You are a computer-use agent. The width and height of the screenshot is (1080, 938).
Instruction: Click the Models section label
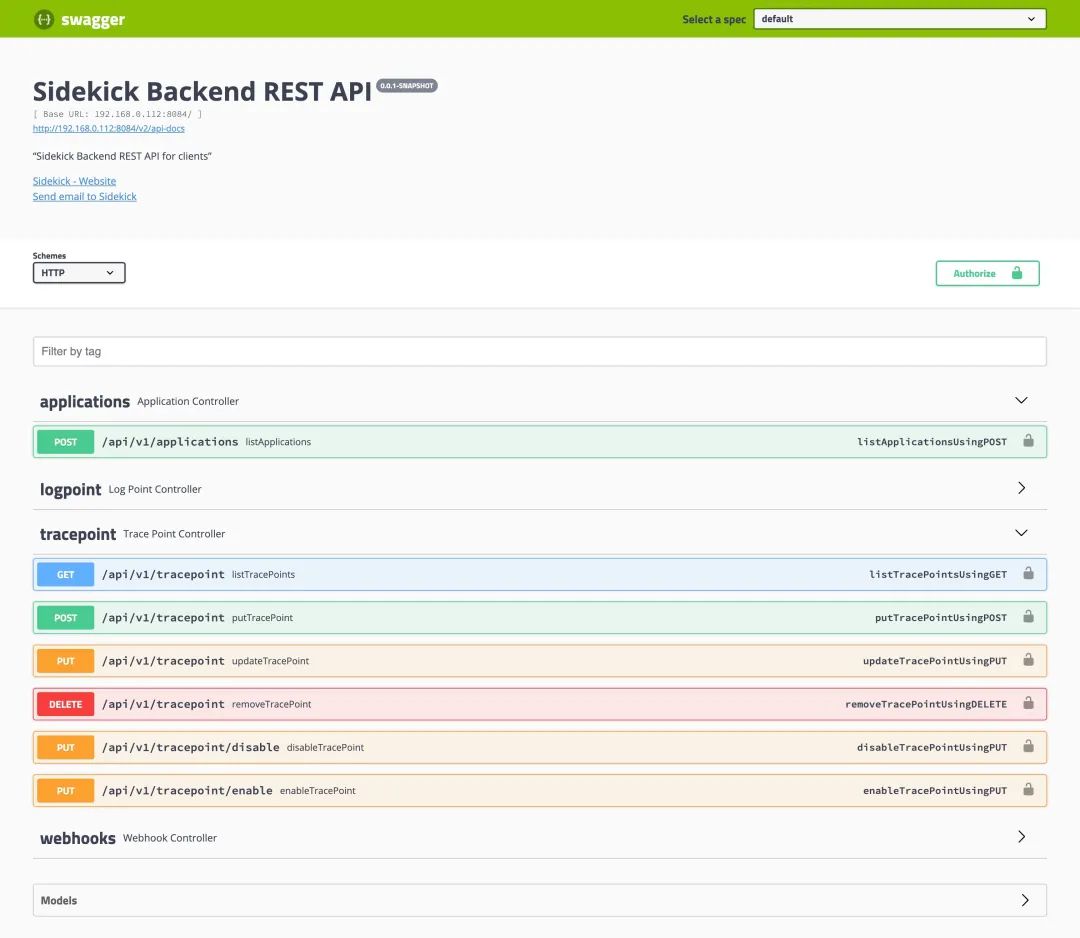coord(59,900)
